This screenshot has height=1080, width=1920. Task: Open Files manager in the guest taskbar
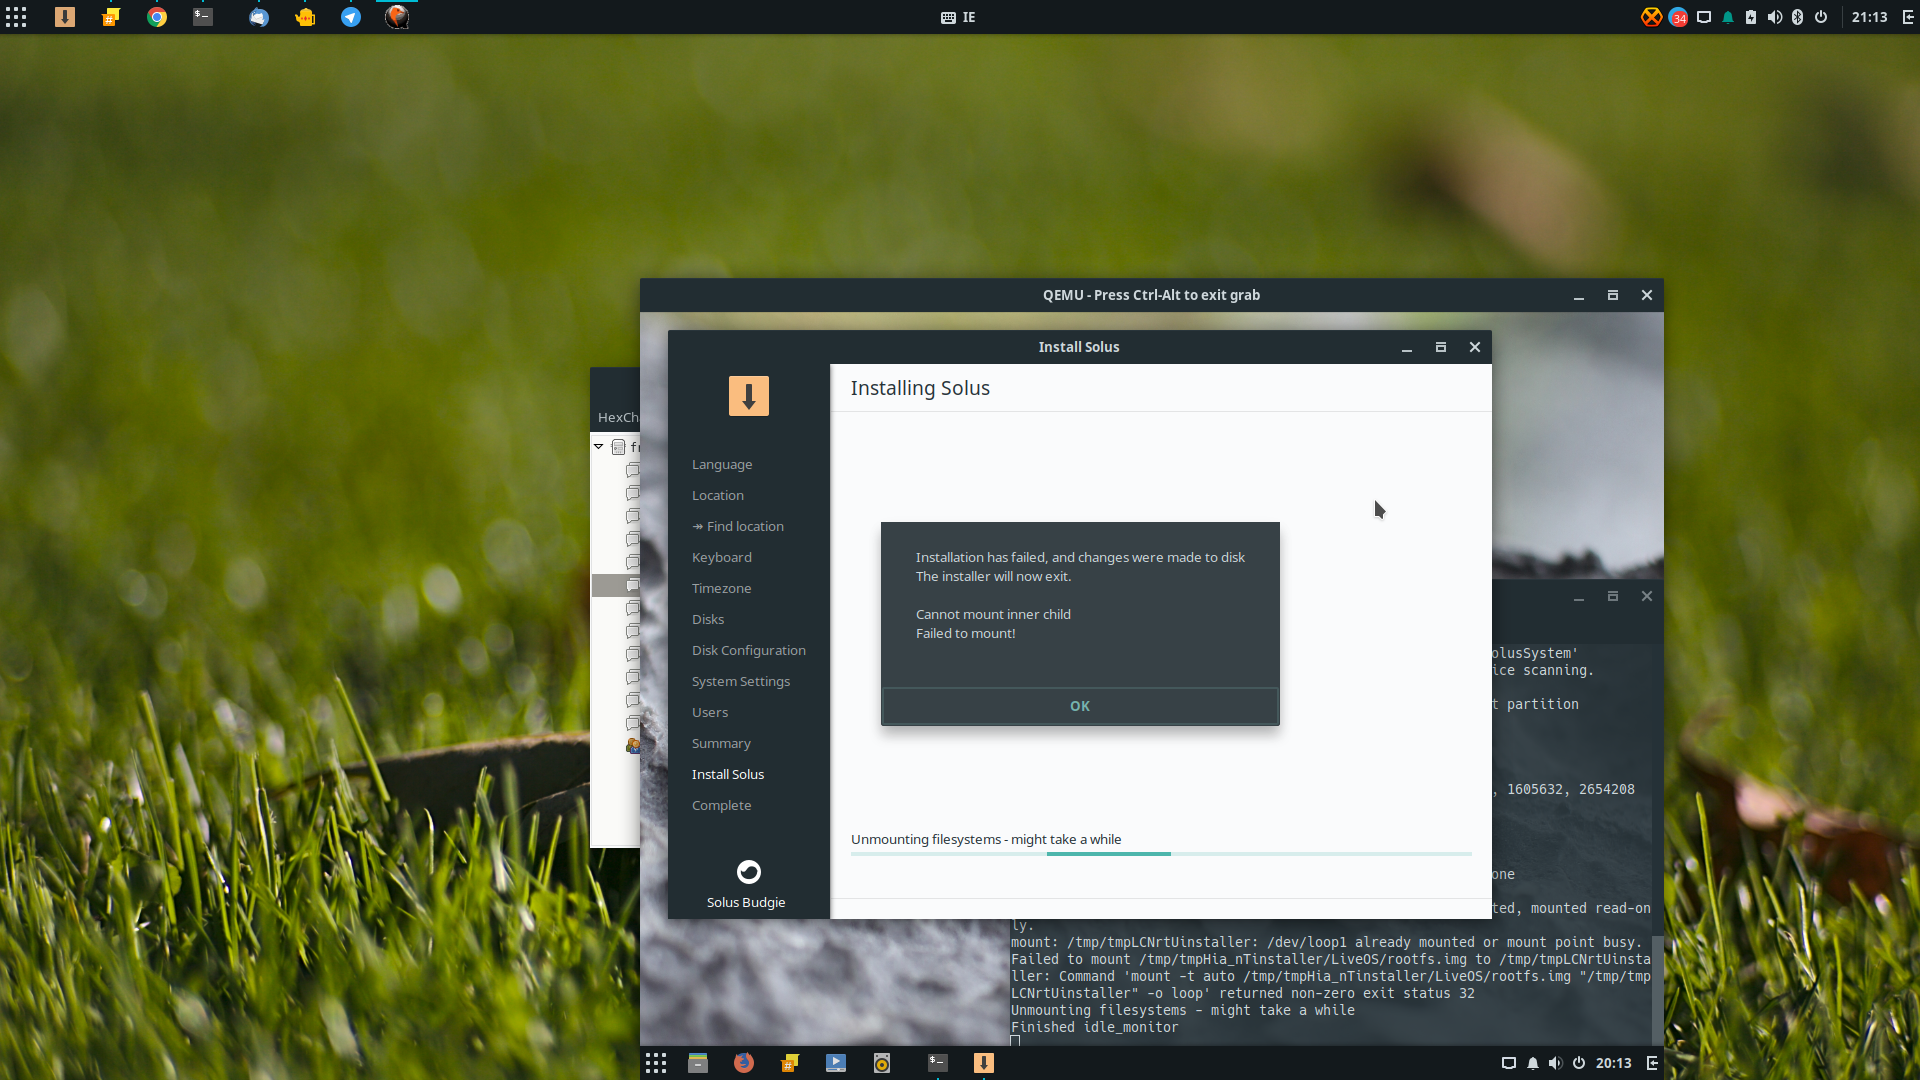pos(698,1063)
